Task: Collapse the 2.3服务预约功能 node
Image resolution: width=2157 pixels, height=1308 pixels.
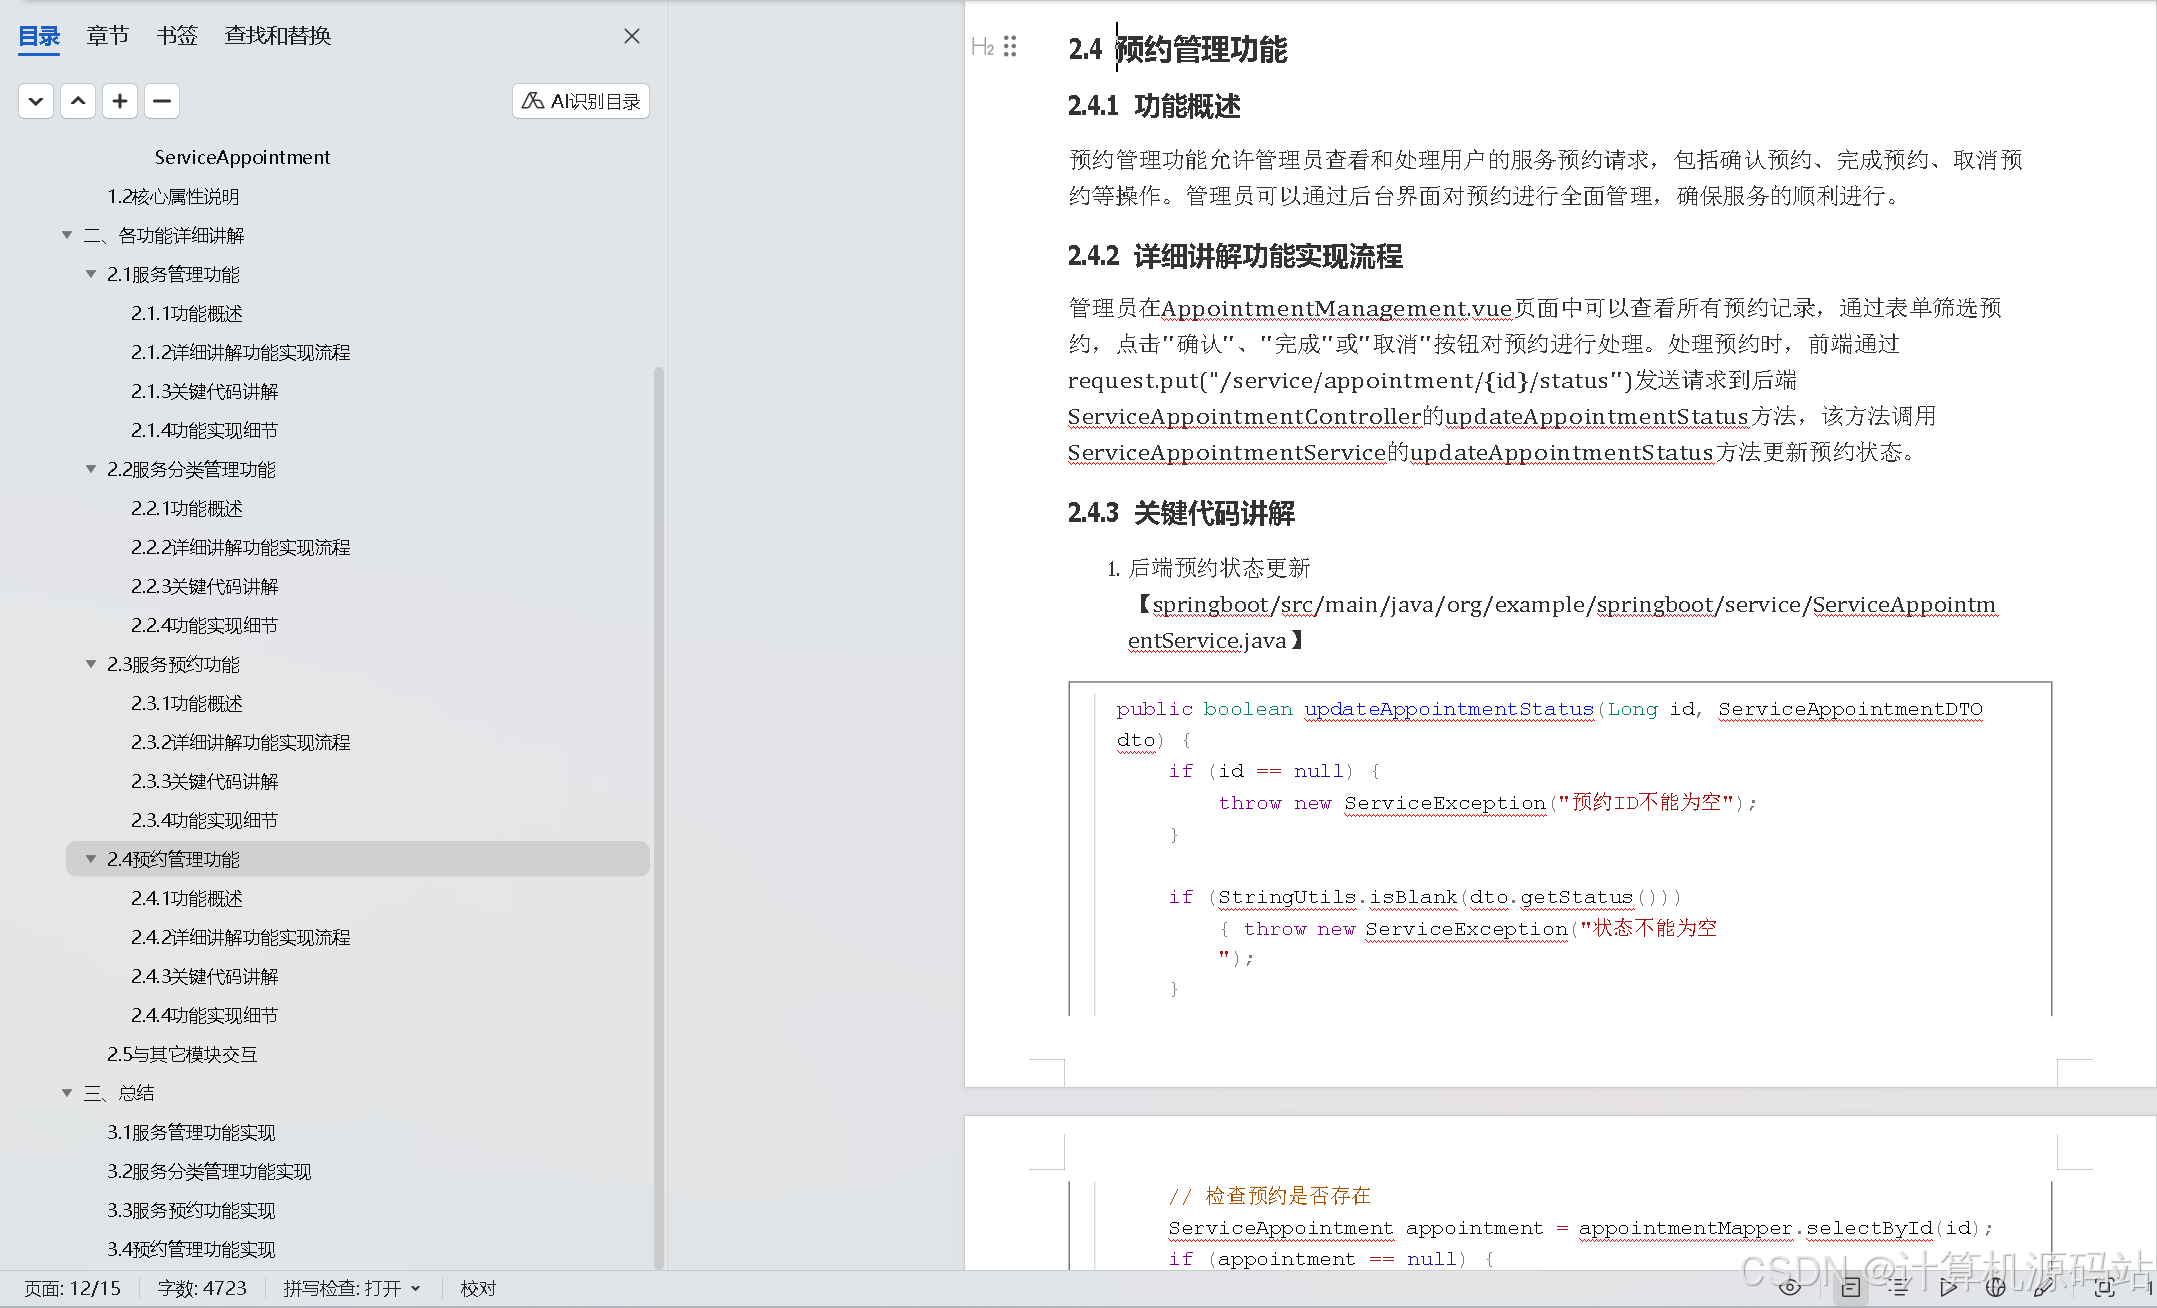Action: coord(91,664)
